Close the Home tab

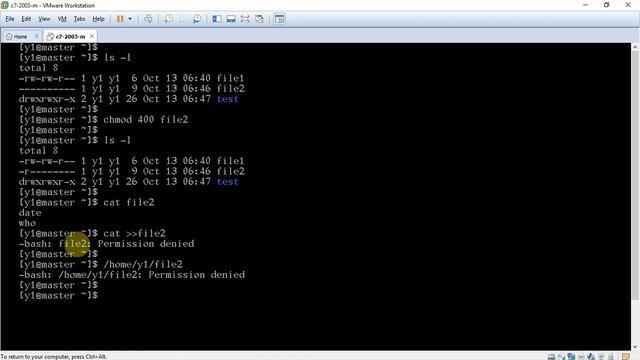click(36, 36)
